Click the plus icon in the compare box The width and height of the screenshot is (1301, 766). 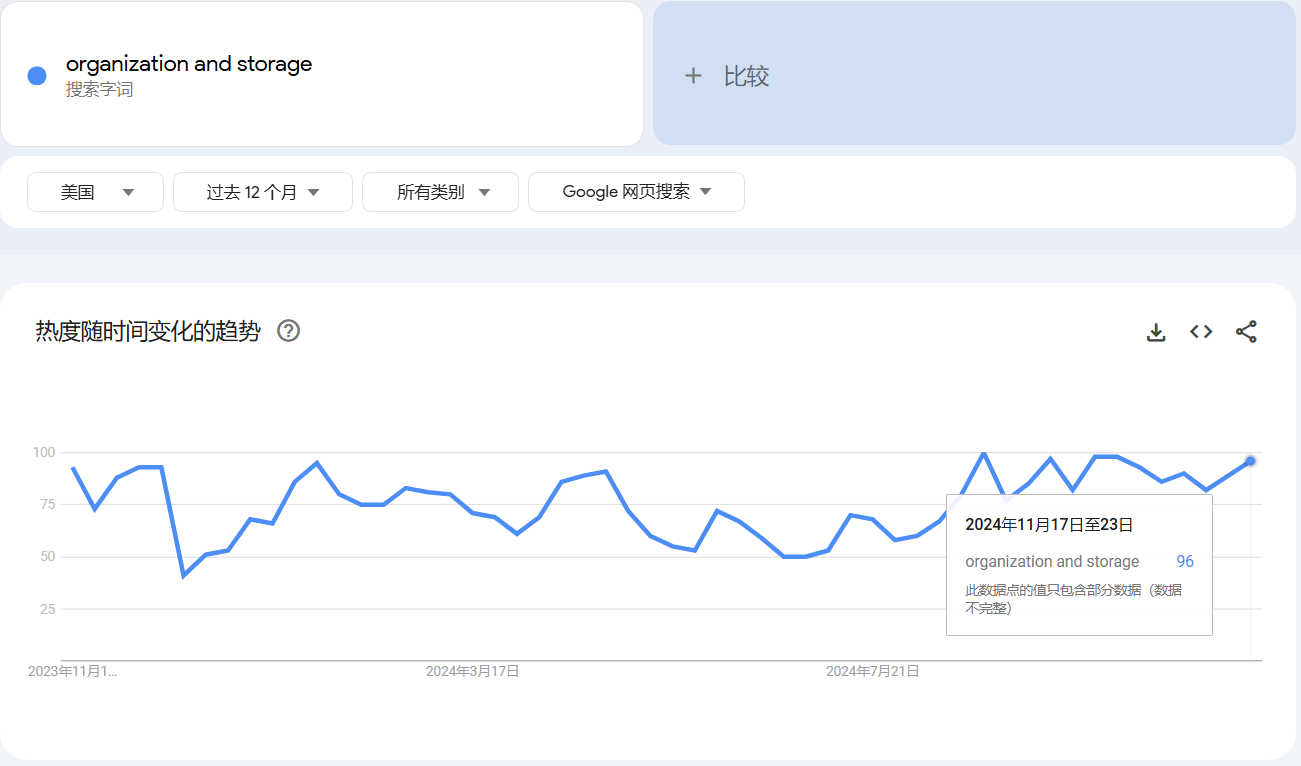693,76
